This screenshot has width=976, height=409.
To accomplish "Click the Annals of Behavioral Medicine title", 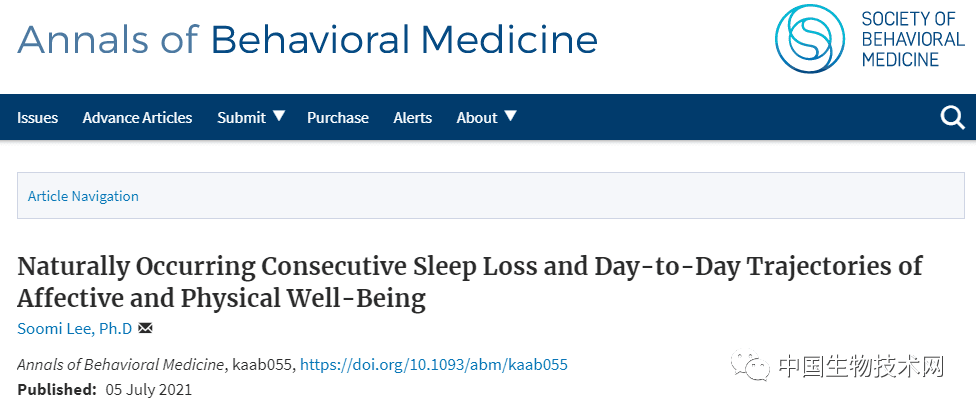I will 307,40.
